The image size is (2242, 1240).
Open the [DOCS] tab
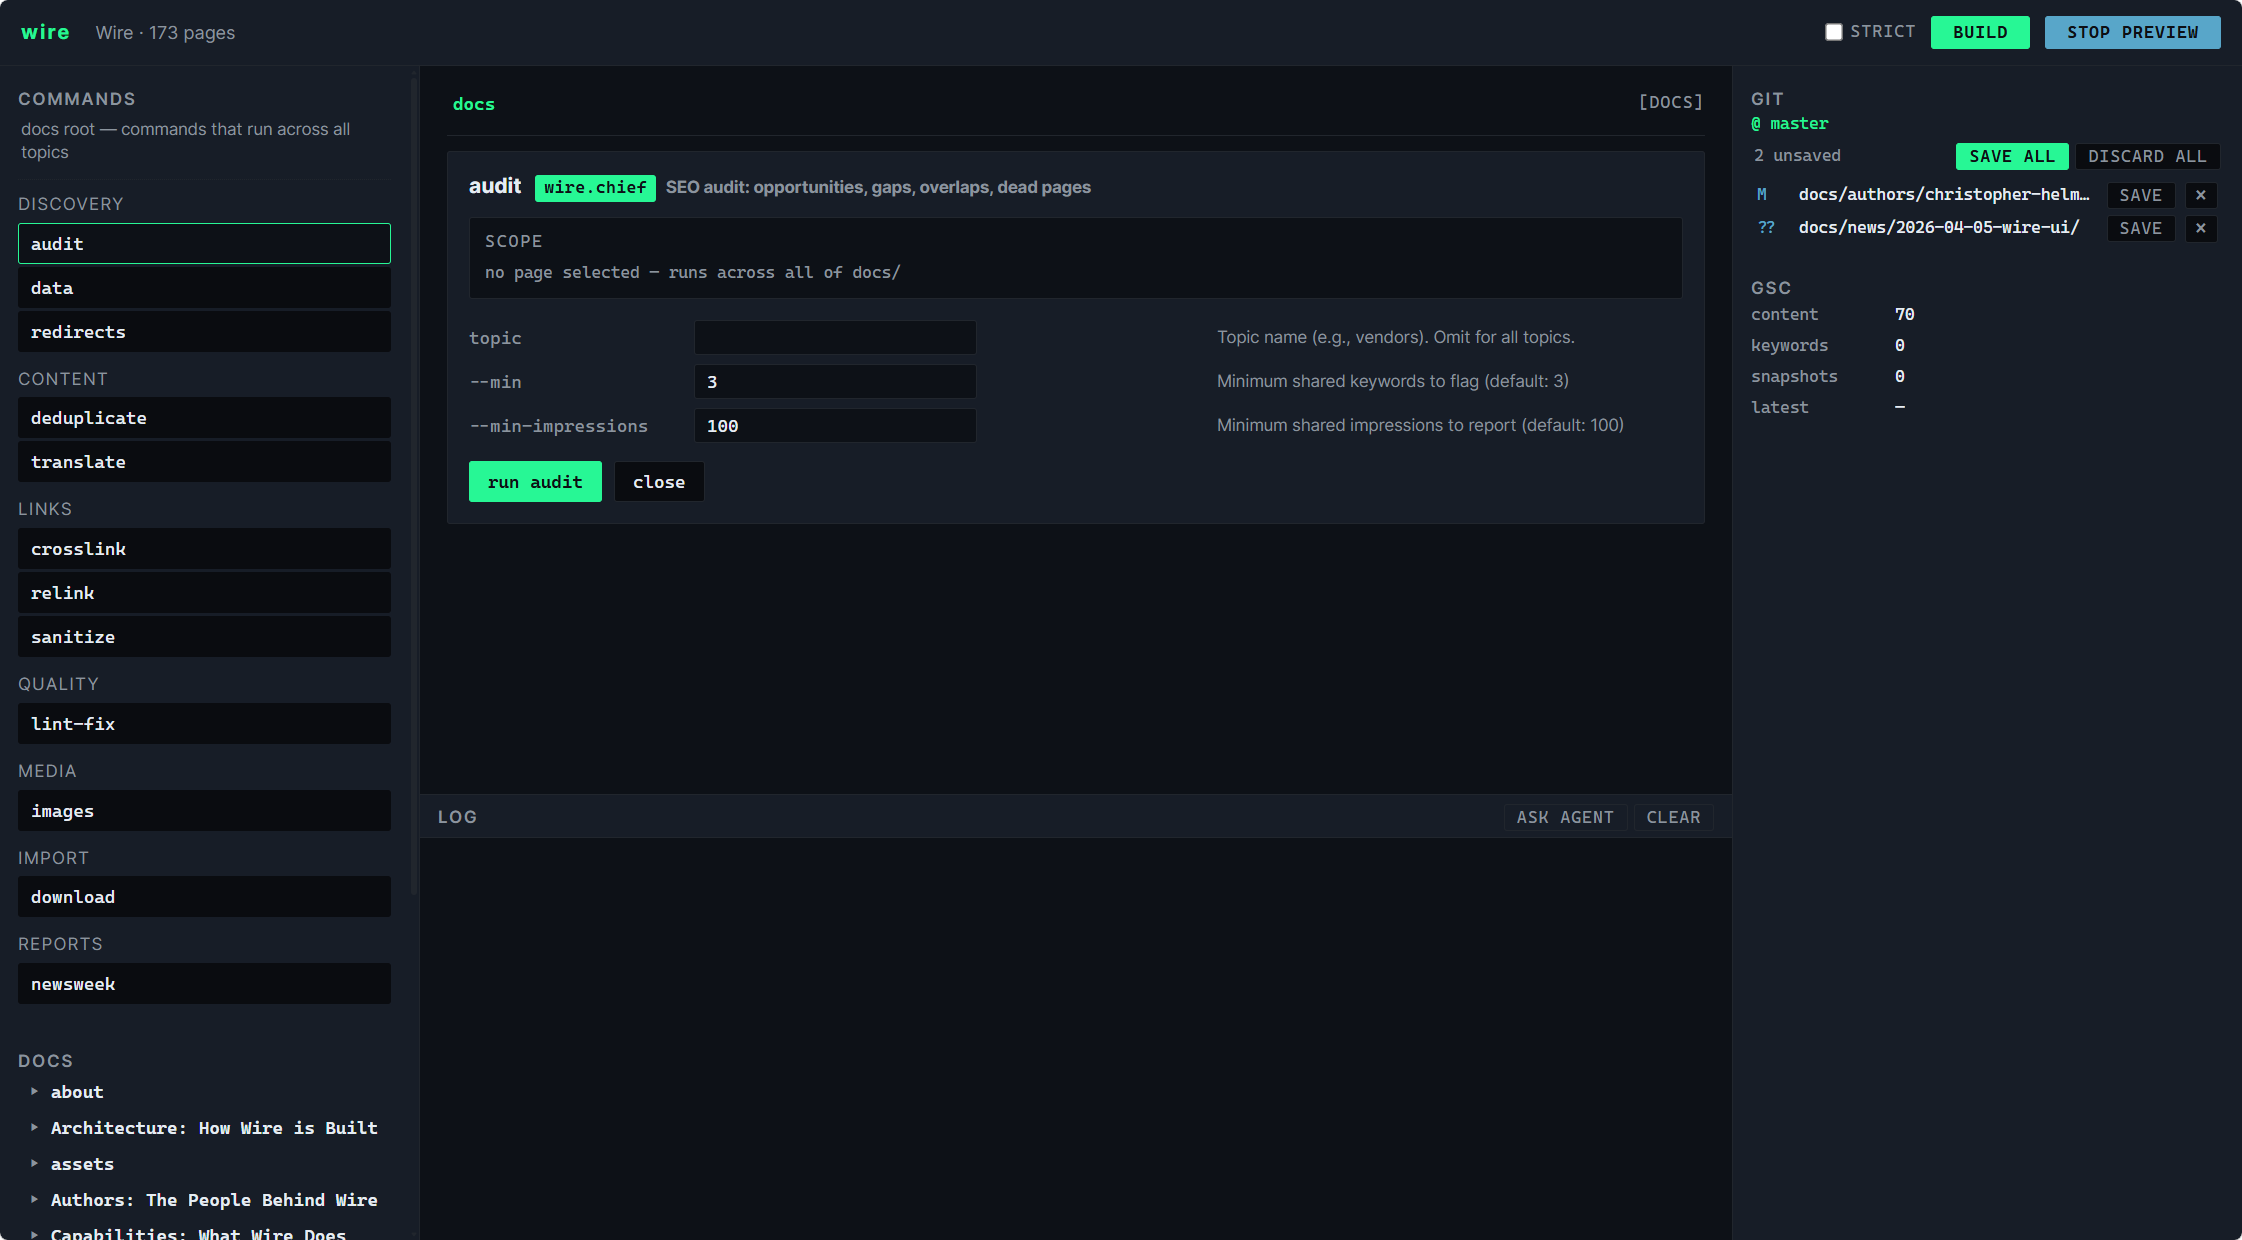point(1671,101)
